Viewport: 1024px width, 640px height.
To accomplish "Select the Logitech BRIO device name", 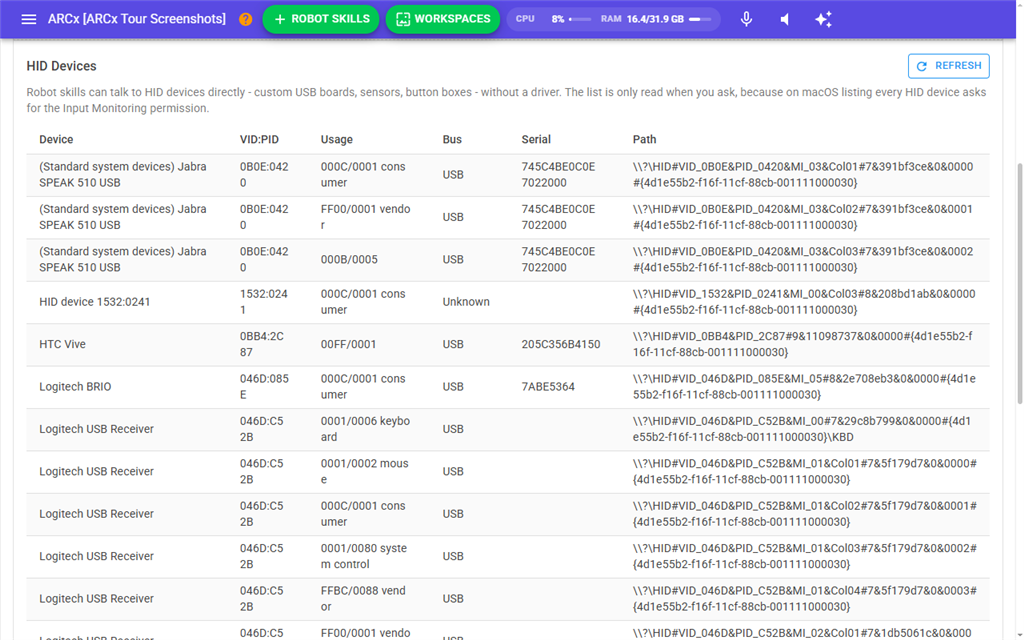I will 75,387.
